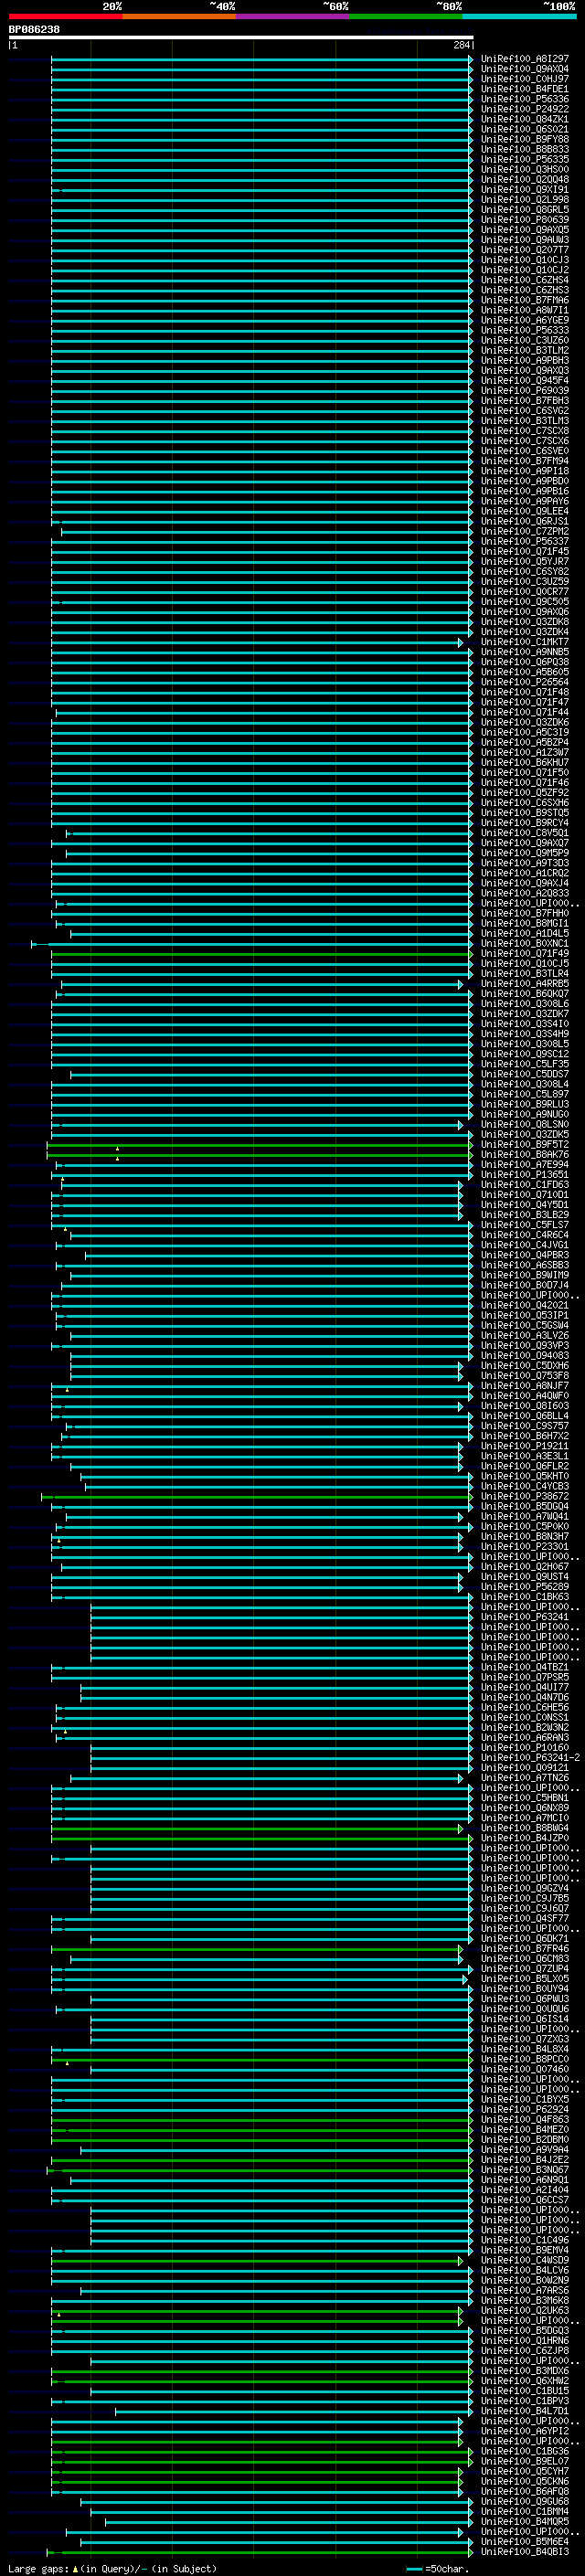Open the UniRef100_B7FHH0 hit
The image size is (585, 2576).
pos(524,913)
